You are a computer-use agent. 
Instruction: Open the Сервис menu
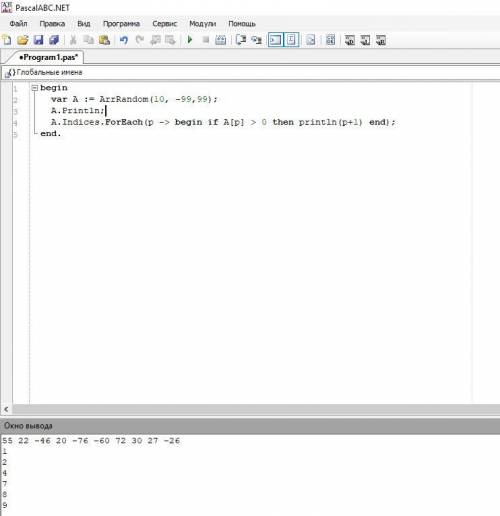click(x=165, y=24)
